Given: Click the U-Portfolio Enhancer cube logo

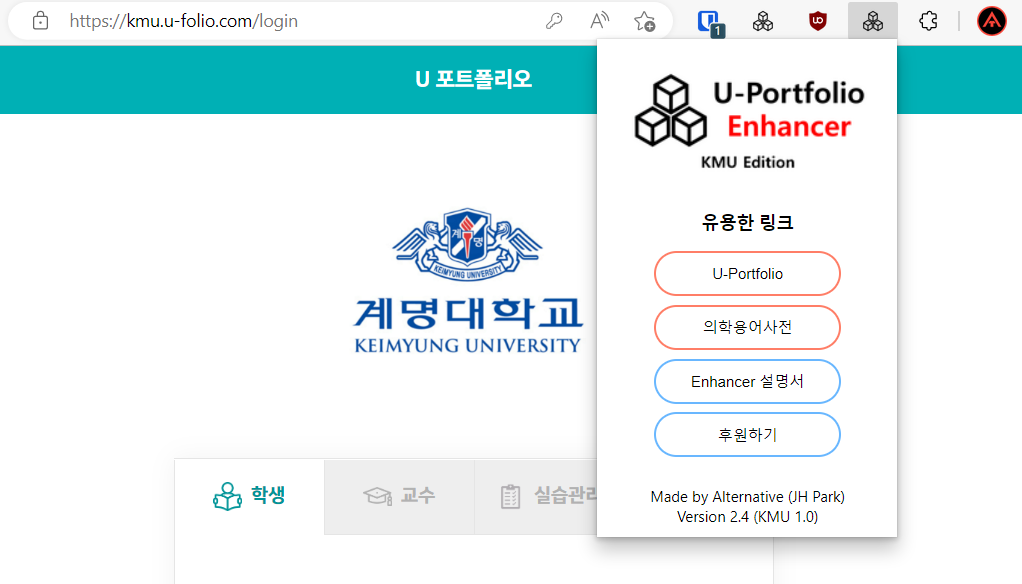Looking at the screenshot, I should [x=671, y=110].
